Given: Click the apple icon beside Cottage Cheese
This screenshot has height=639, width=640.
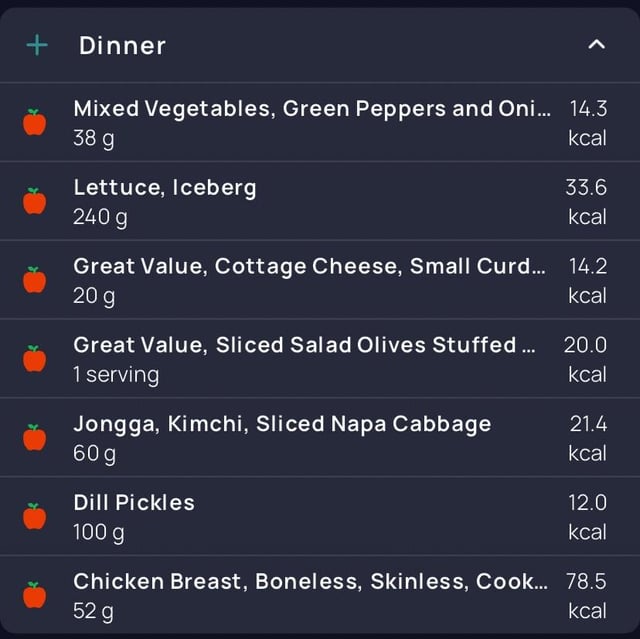Looking at the screenshot, I should click(x=34, y=280).
